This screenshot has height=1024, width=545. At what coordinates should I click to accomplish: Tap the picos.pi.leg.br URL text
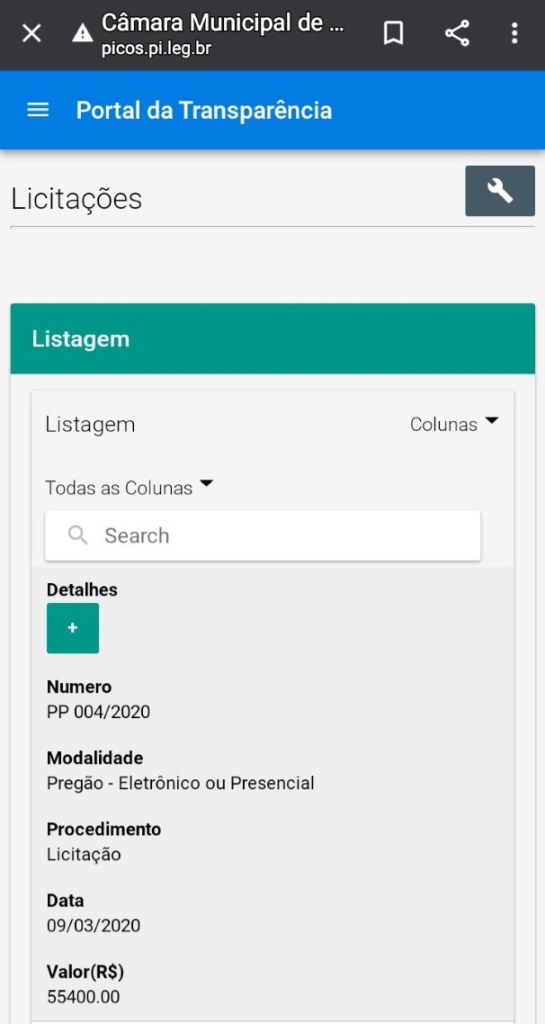[x=156, y=49]
